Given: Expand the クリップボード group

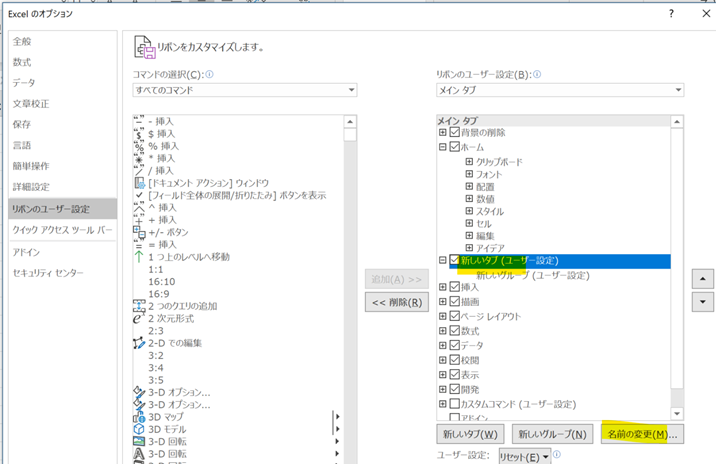Looking at the screenshot, I should (469, 162).
